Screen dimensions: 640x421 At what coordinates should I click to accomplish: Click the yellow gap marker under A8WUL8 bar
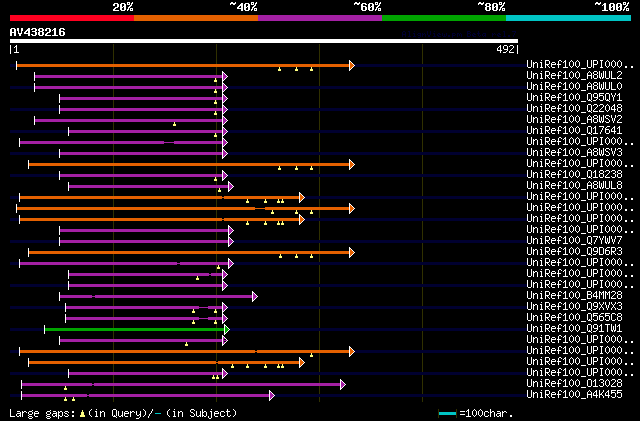[219, 190]
